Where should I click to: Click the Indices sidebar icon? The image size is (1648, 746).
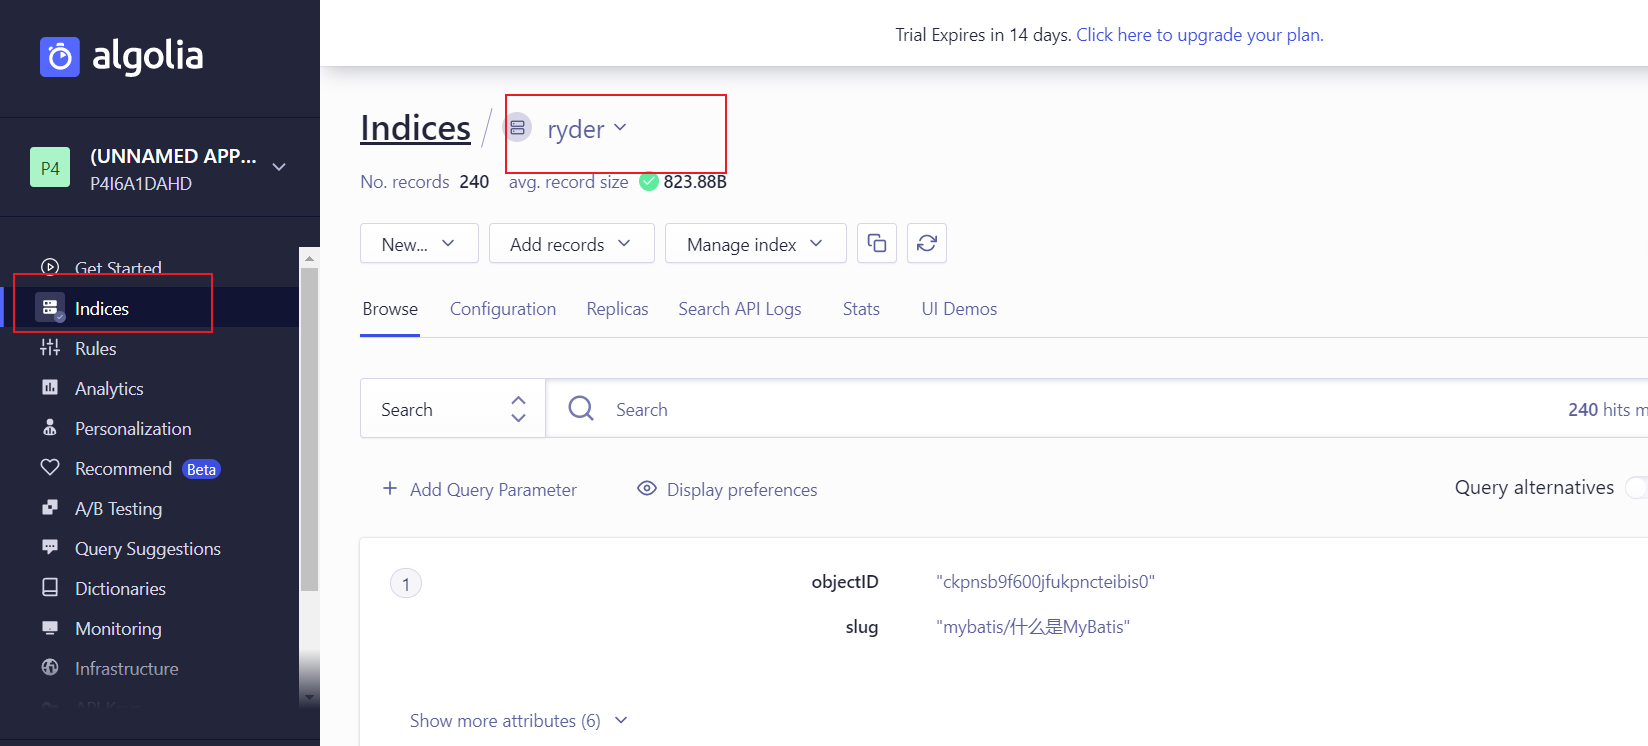[50, 307]
